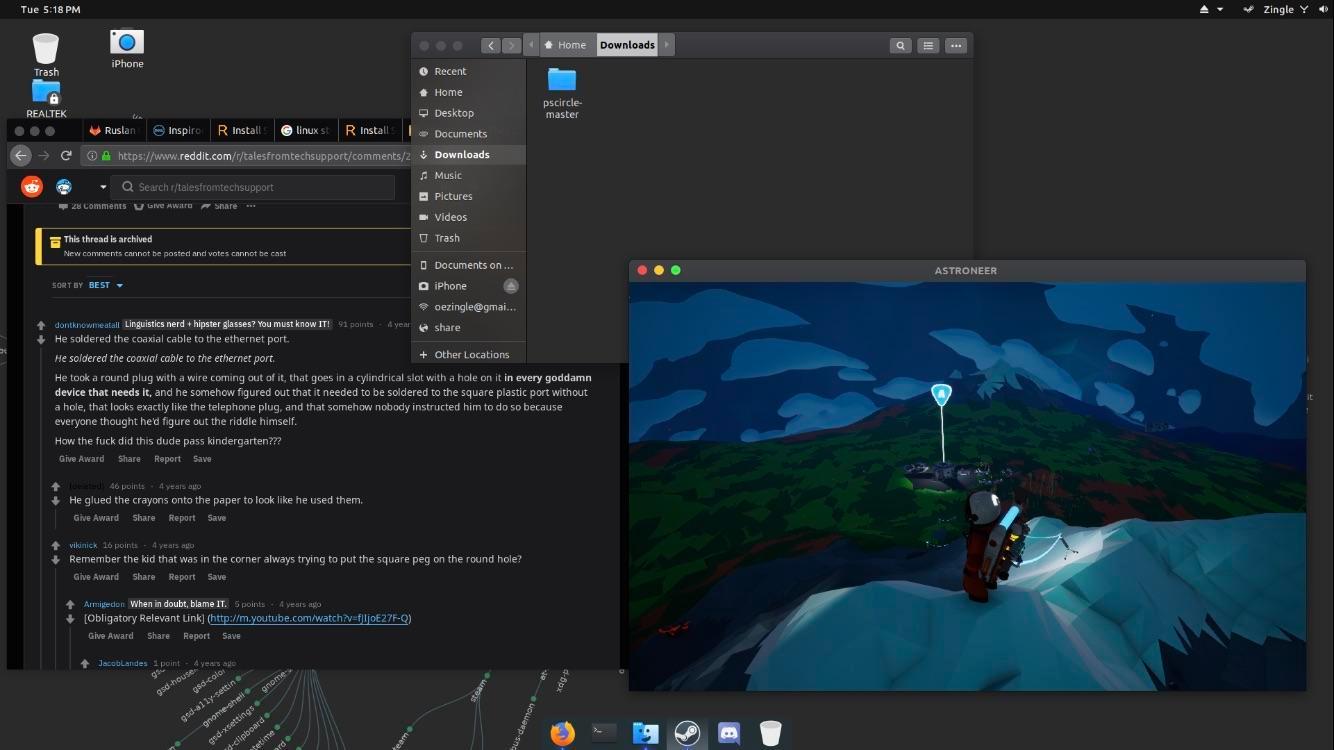
Task: Open Reddit home via the Snoo logo icon
Action: coord(31,186)
